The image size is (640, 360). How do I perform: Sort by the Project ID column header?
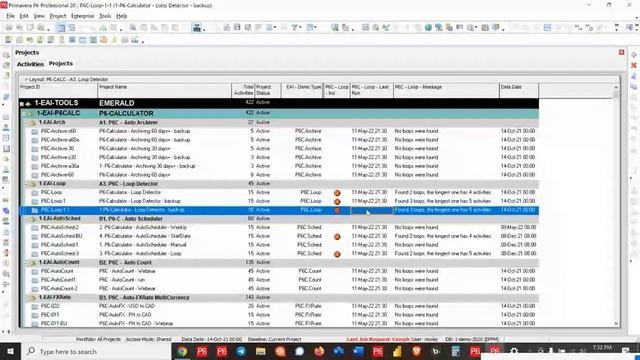point(58,90)
